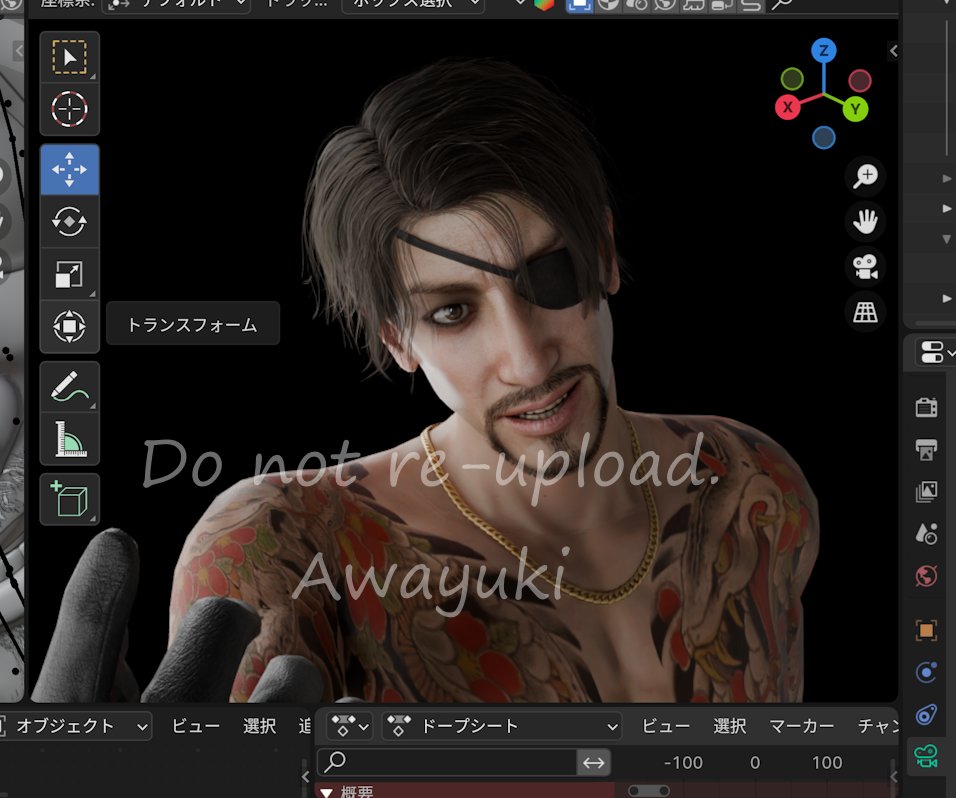Screen dimensions: 956x798
Task: Open the dope sheet 選択 menu
Action: 730,726
